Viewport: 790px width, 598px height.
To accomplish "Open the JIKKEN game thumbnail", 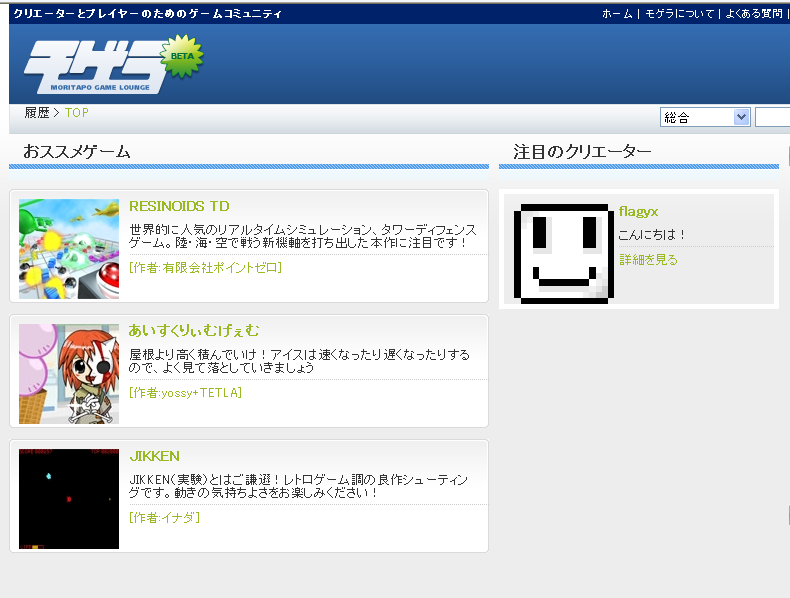I will pos(69,499).
